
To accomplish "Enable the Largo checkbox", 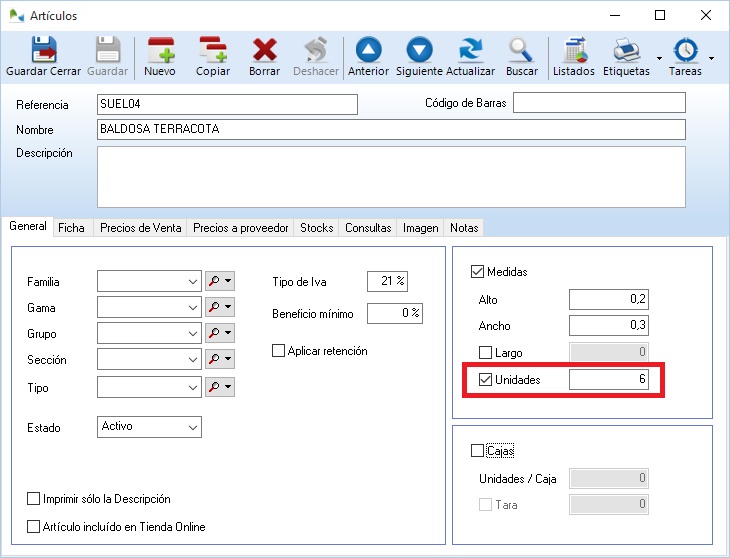I will click(486, 353).
